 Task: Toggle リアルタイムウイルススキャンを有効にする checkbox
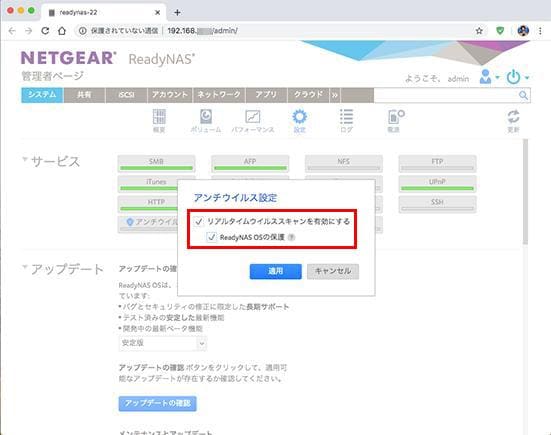click(199, 221)
